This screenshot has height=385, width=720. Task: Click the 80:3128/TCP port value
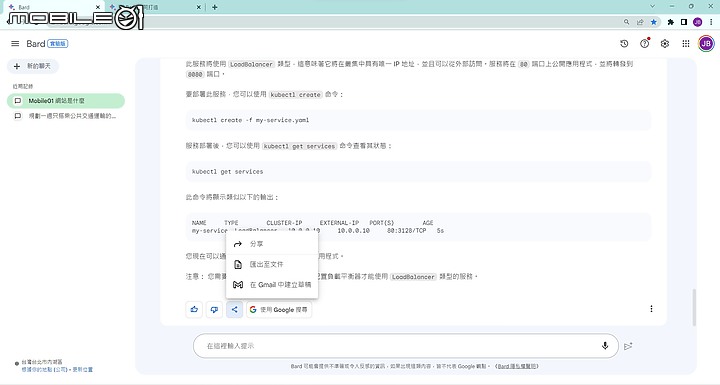406,231
